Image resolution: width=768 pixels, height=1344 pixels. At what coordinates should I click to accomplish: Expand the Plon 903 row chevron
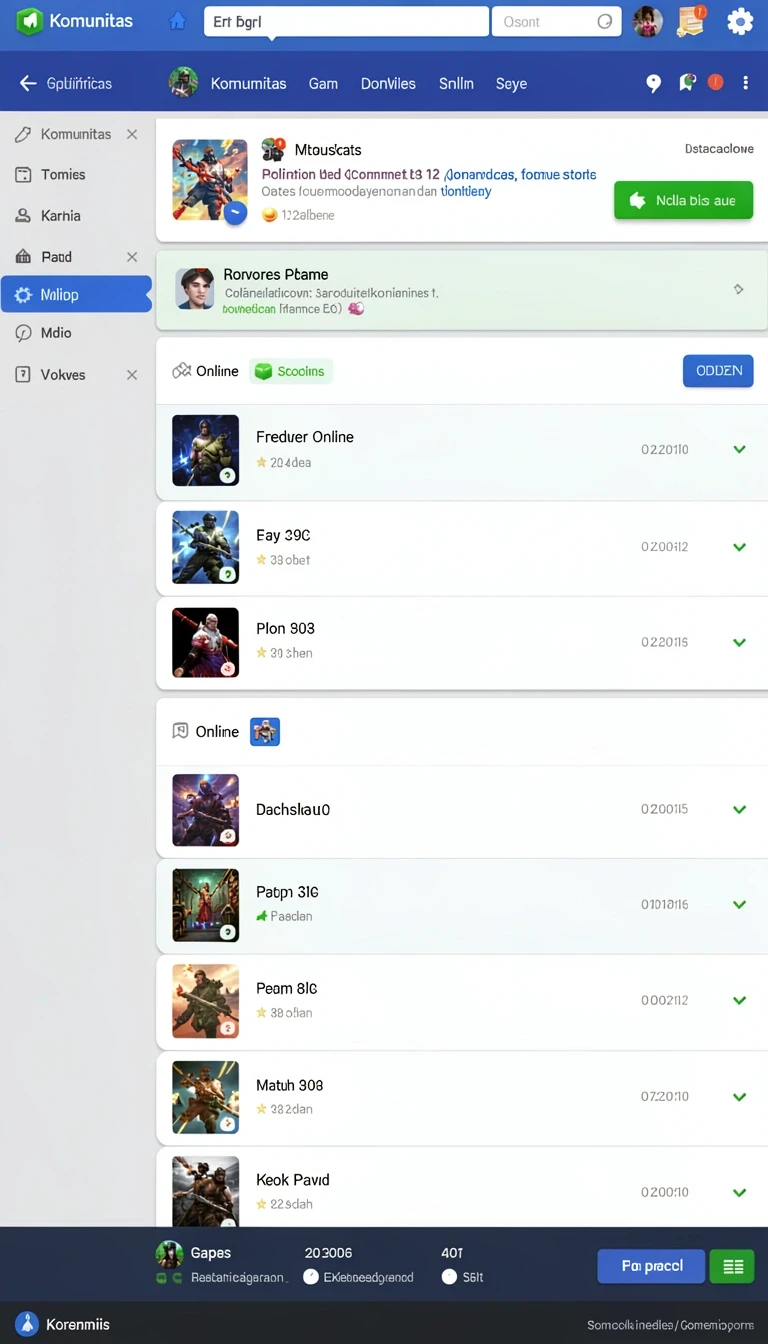click(740, 643)
